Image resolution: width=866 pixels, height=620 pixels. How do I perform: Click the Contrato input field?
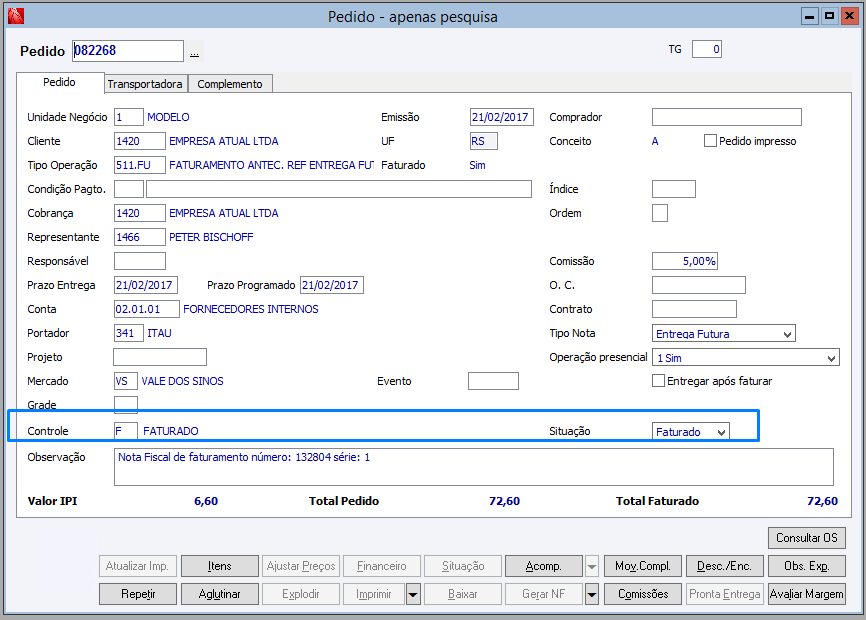tap(694, 309)
